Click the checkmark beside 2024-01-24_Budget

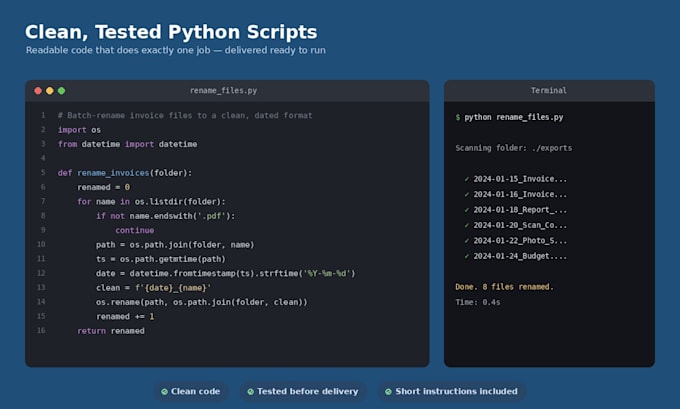click(x=467, y=256)
